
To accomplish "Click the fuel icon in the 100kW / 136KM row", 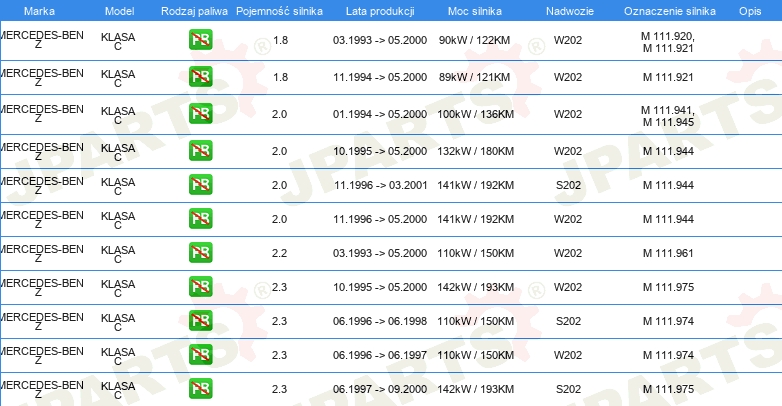I will [x=200, y=114].
